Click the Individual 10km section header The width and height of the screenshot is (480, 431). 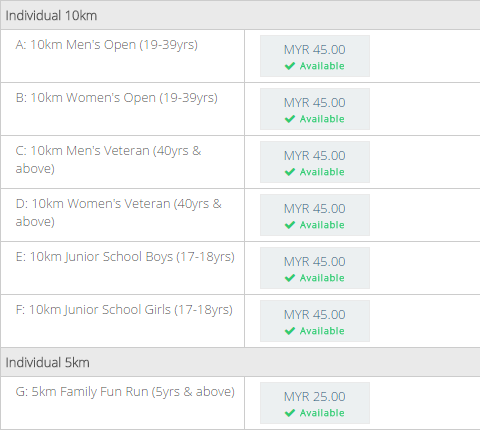pyautogui.click(x=240, y=15)
